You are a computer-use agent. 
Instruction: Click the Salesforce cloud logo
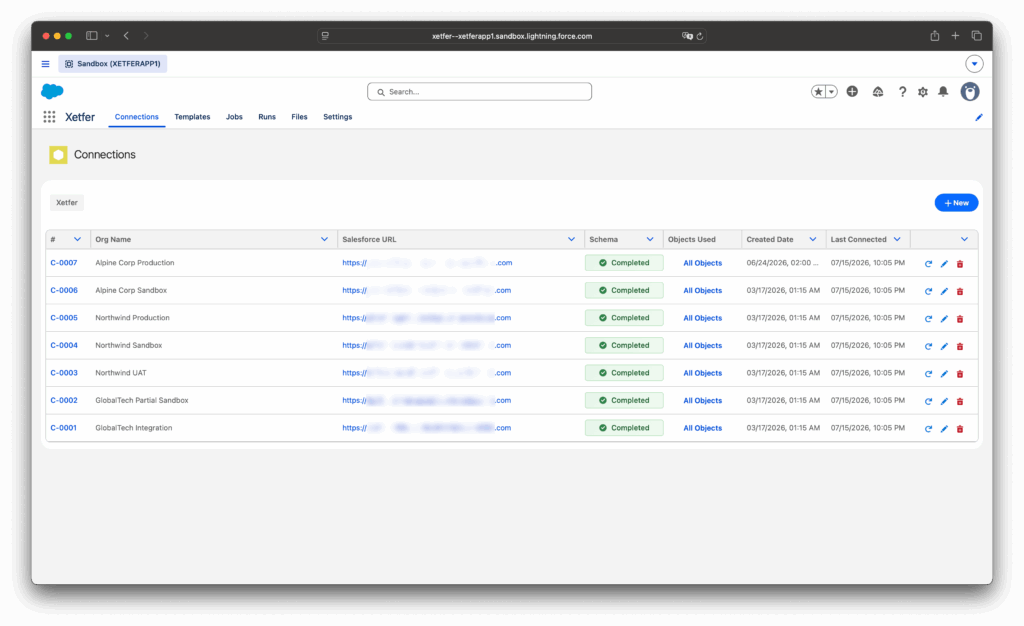point(52,91)
